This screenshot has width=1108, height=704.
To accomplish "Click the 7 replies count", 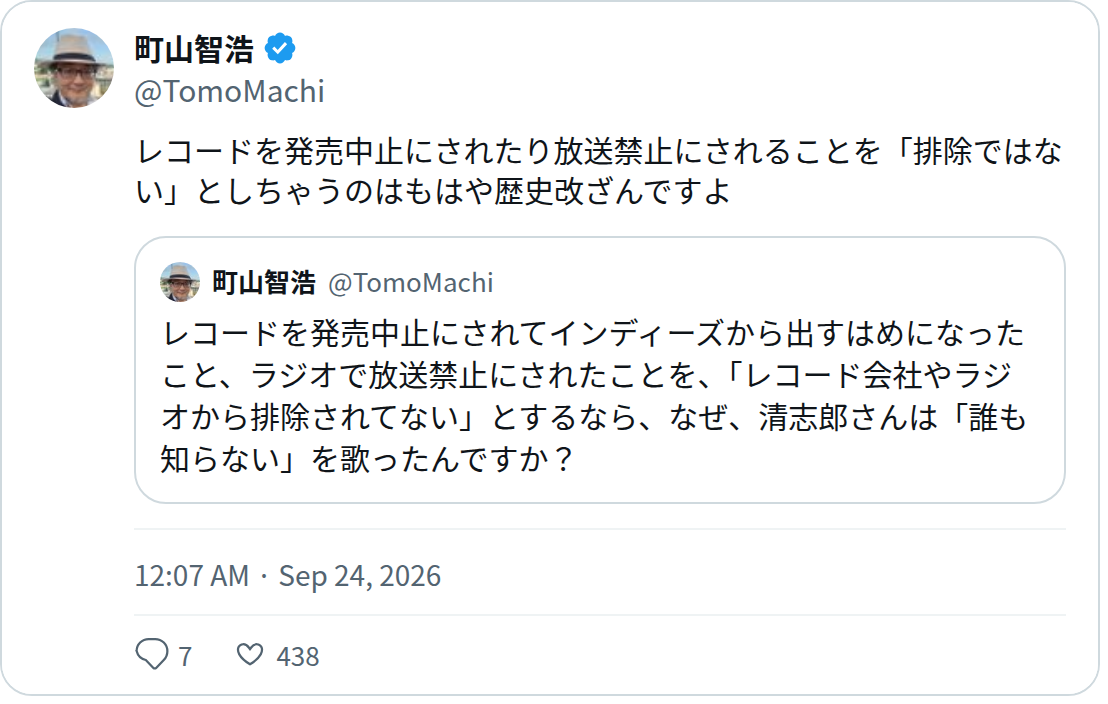I will (185, 657).
